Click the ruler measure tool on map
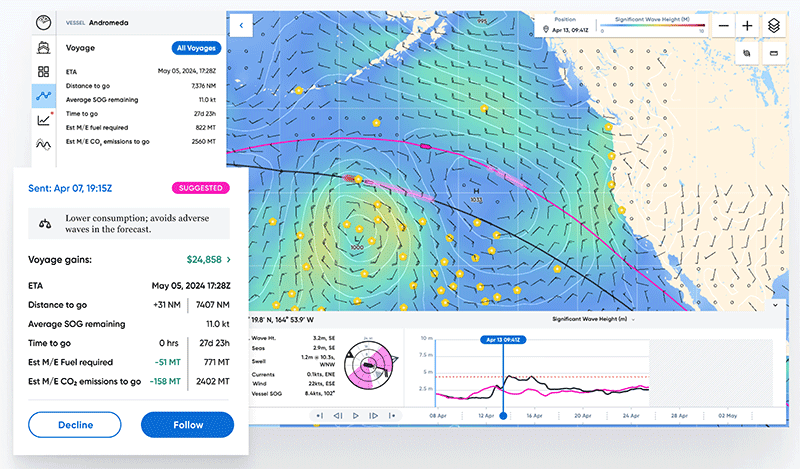This screenshot has width=800, height=469. (774, 52)
